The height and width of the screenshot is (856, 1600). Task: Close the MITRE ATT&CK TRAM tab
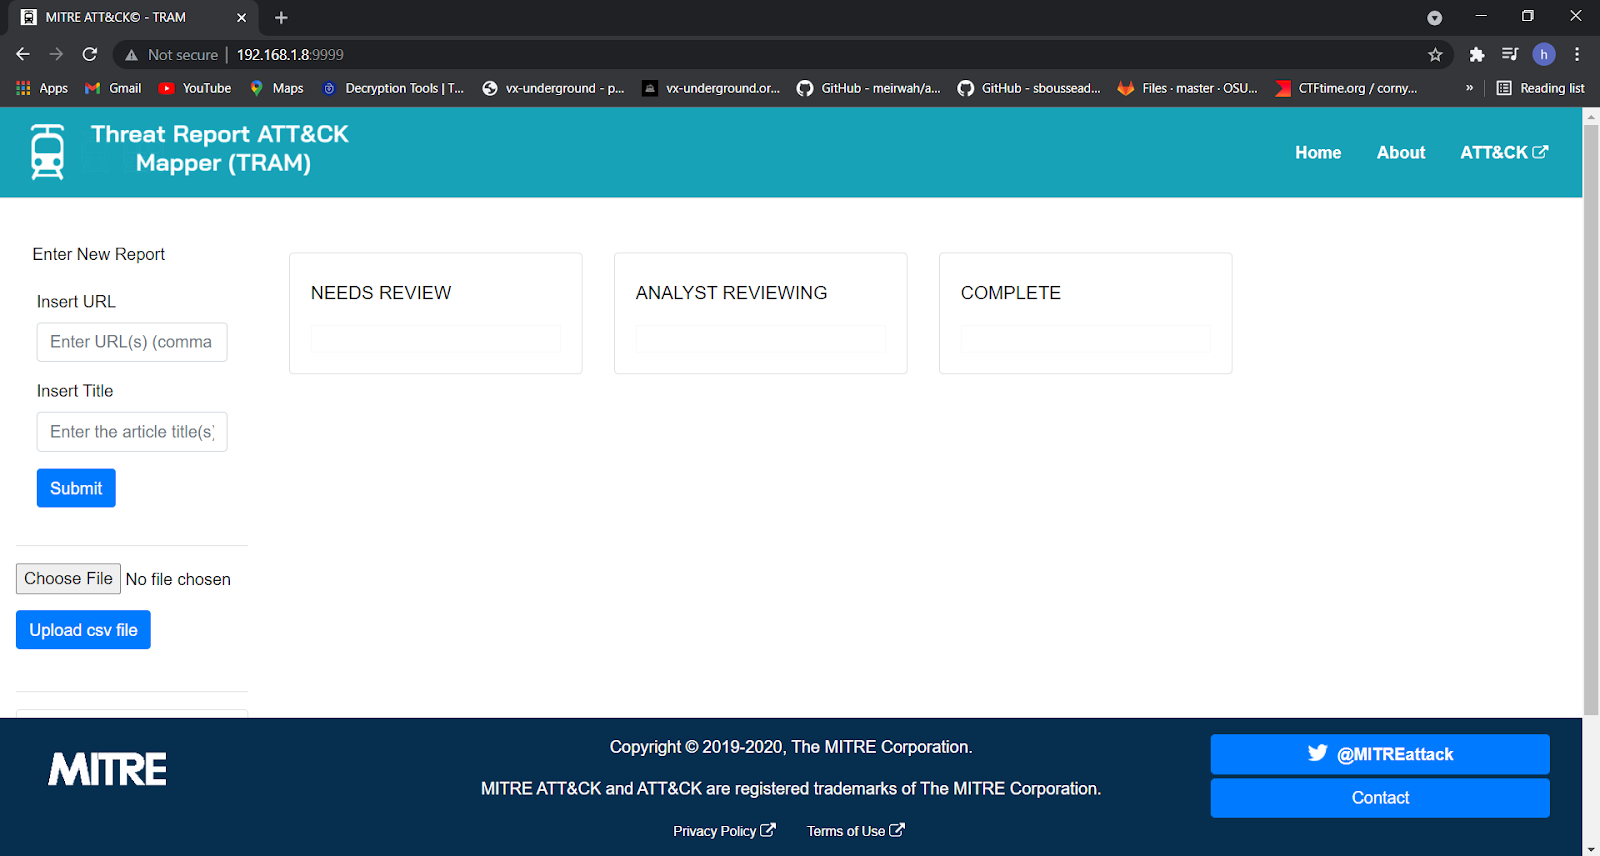[x=241, y=18]
